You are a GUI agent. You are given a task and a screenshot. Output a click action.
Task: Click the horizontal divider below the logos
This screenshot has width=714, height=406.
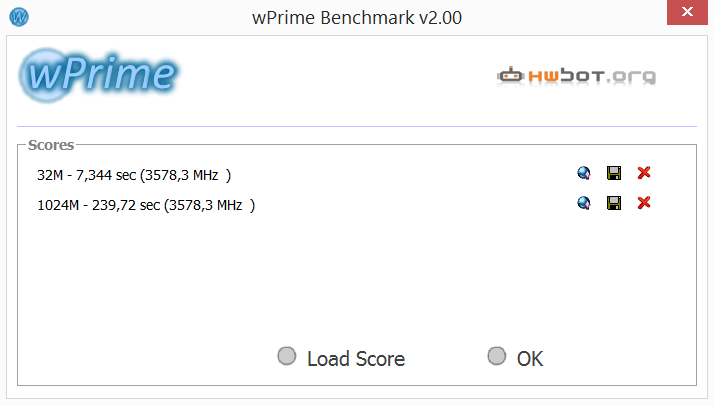pos(357,126)
